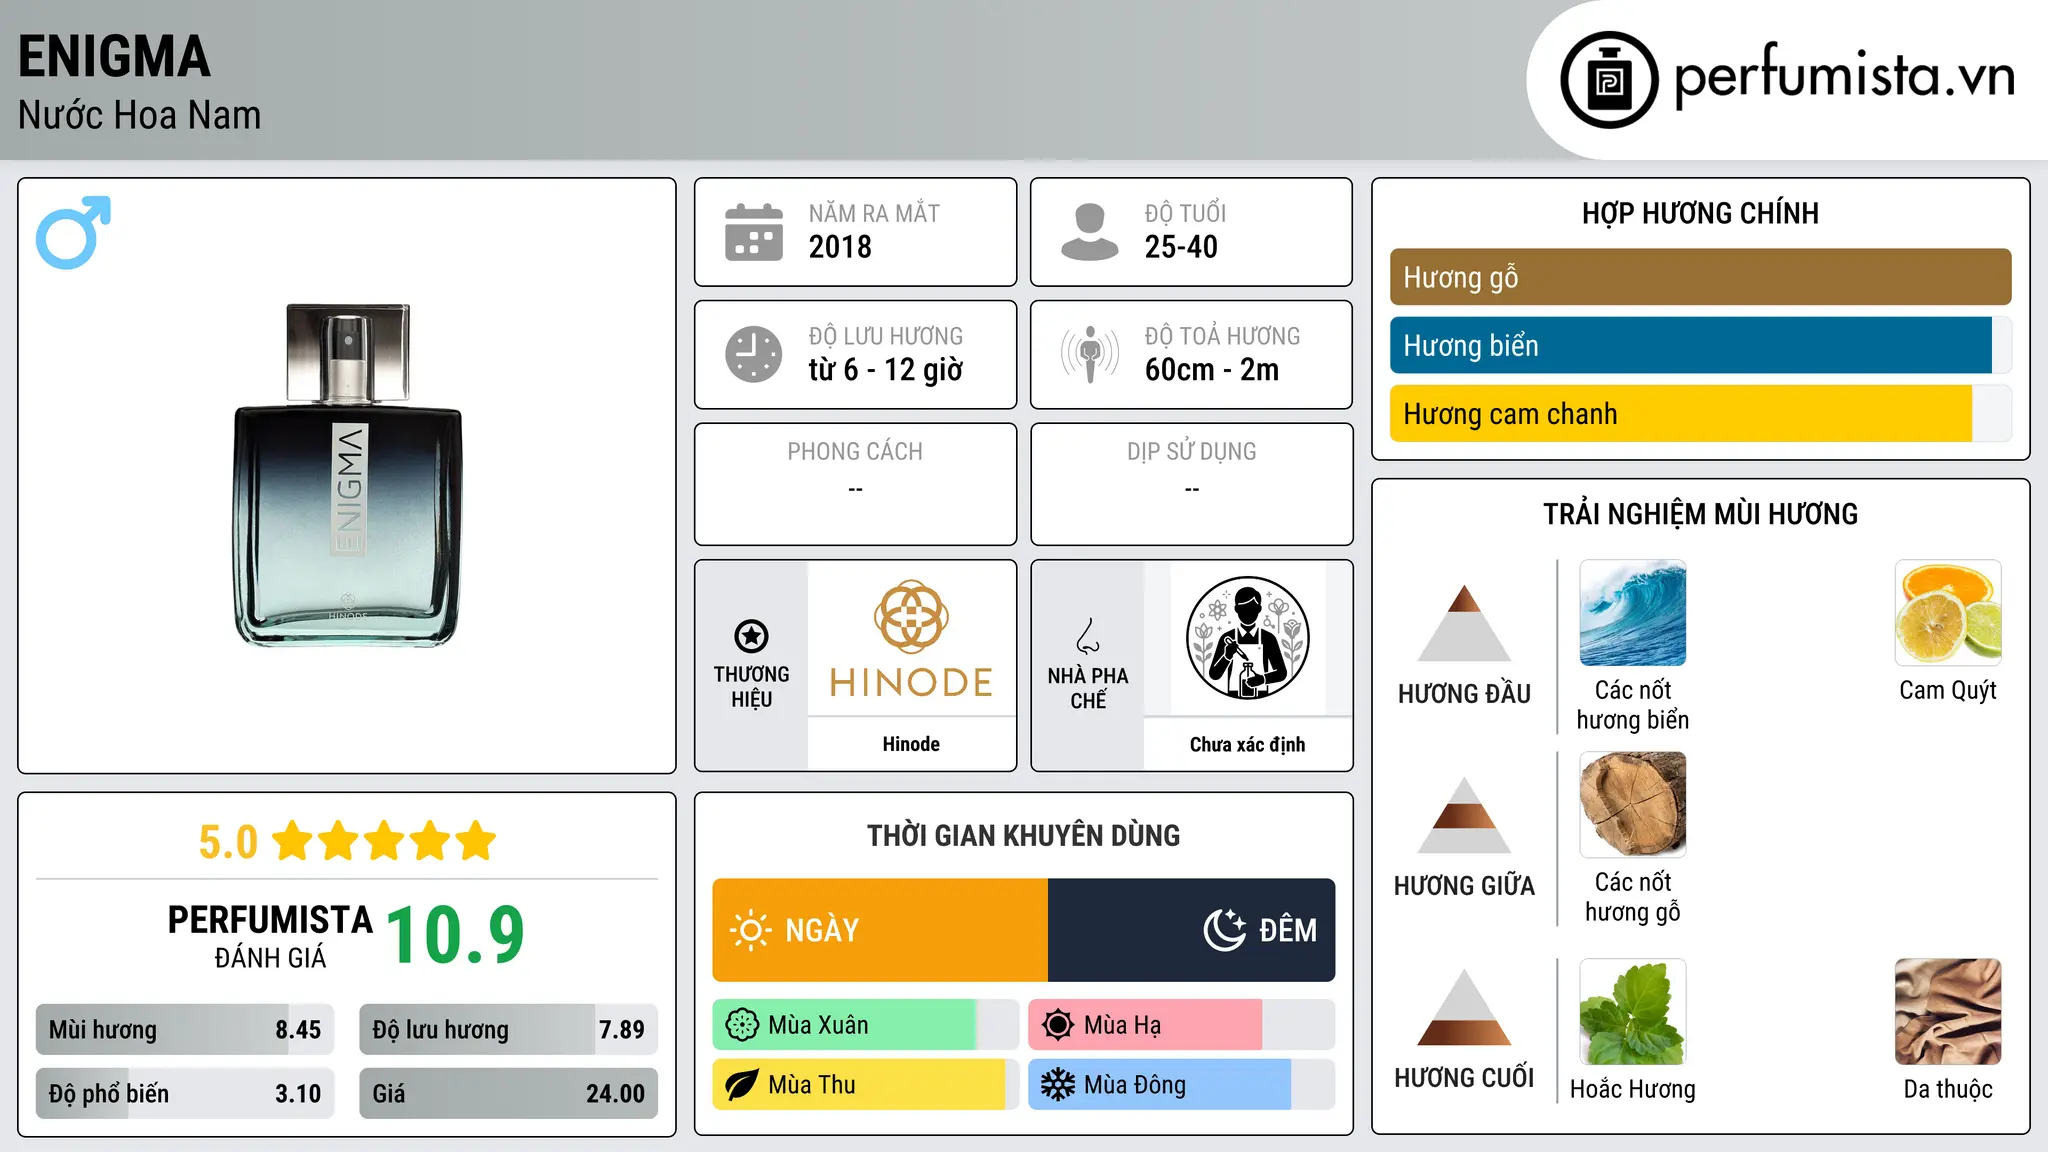2048x1152 pixels.
Task: Click the perfumista.vn site name
Action: point(1844,78)
